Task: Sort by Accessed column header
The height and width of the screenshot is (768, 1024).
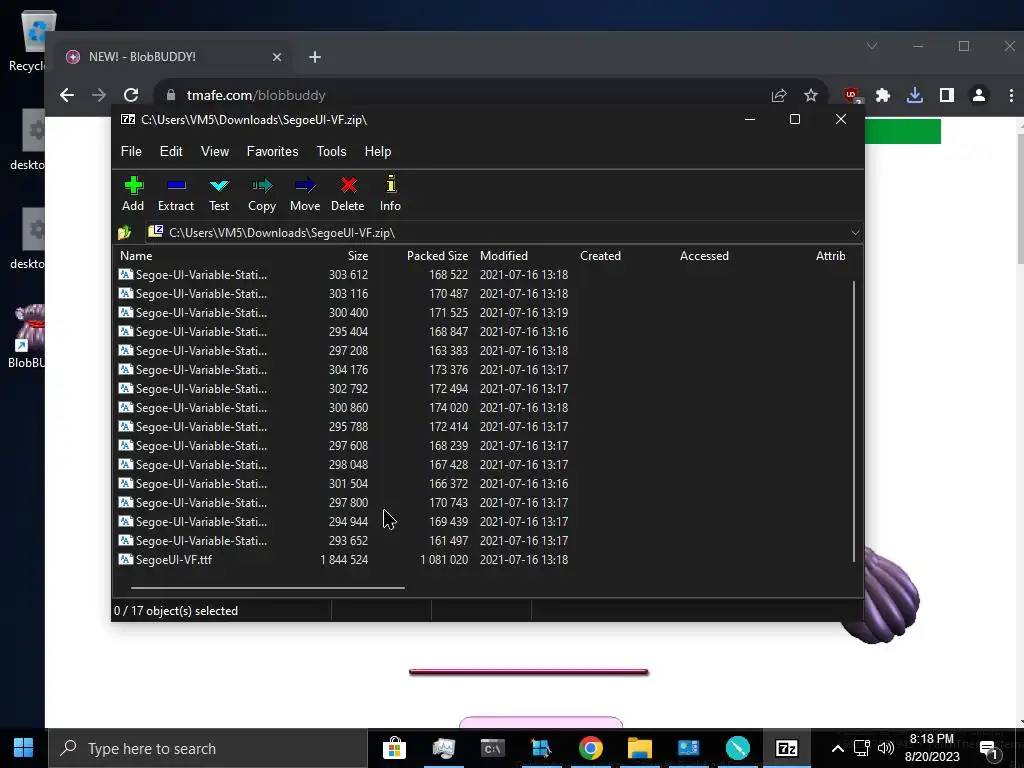Action: tap(704, 256)
